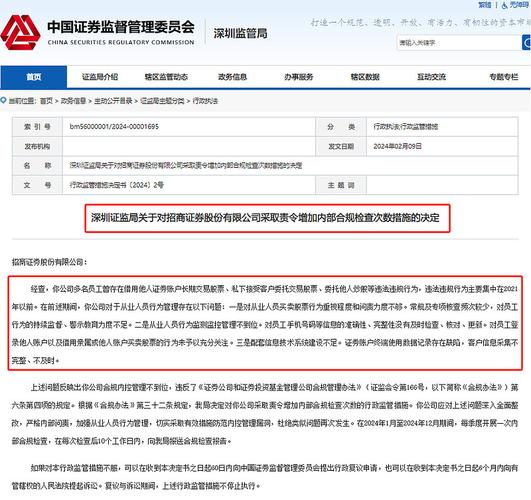531x500 pixels.
Task: Open the 证监局介绍 navigation tab
Action: pyautogui.click(x=100, y=77)
